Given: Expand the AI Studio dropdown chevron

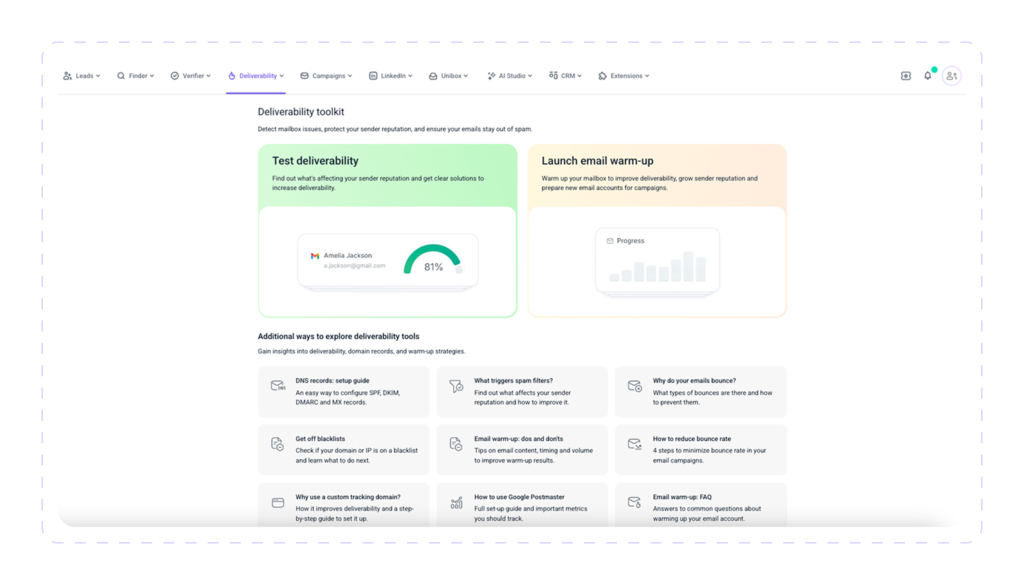Looking at the screenshot, I should (x=530, y=76).
